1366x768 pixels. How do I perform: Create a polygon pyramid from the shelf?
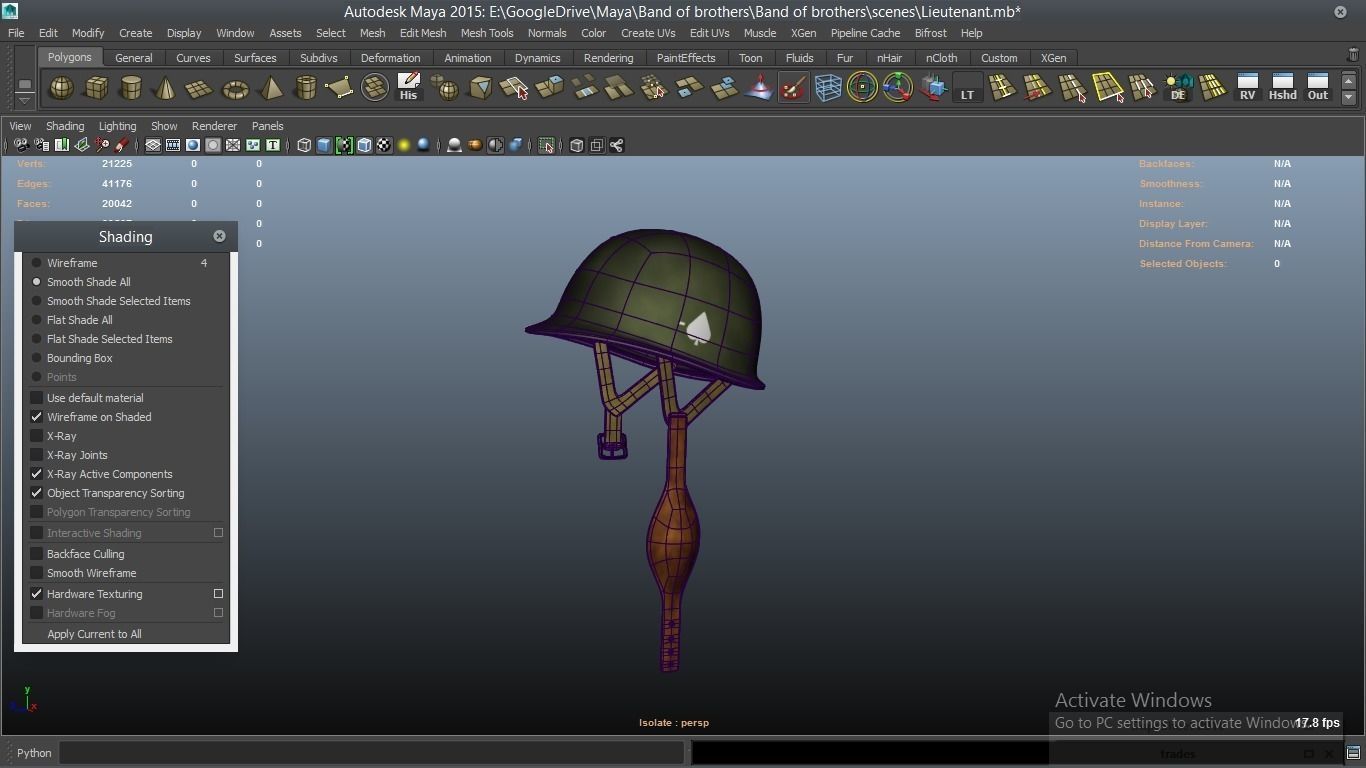270,89
